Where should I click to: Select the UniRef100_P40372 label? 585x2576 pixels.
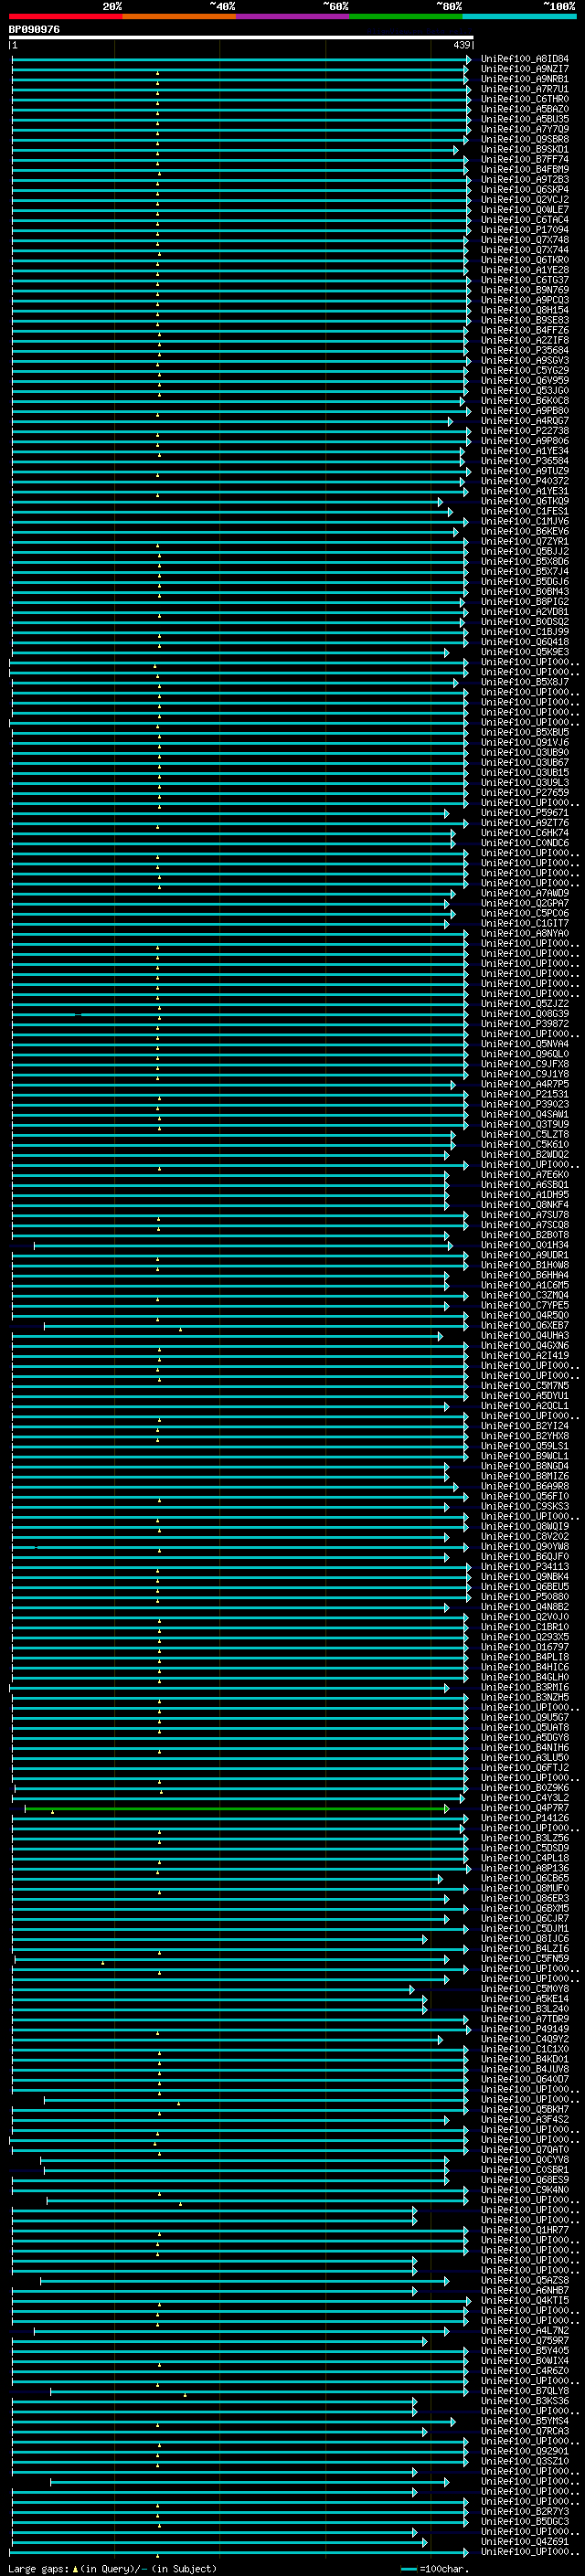point(525,481)
